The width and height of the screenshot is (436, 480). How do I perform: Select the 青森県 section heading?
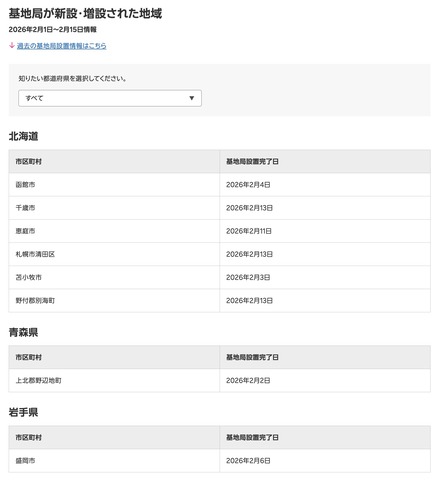pyautogui.click(x=23, y=332)
